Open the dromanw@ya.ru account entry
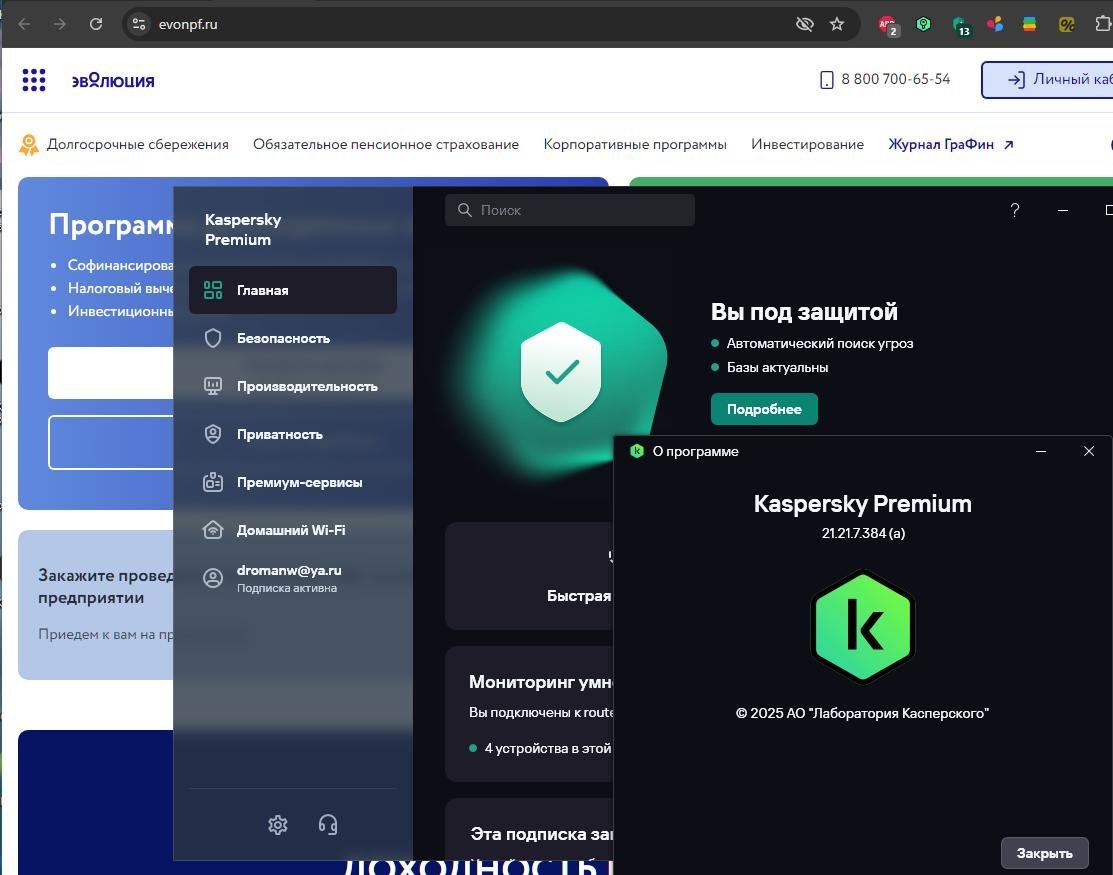1113x875 pixels. coord(292,578)
